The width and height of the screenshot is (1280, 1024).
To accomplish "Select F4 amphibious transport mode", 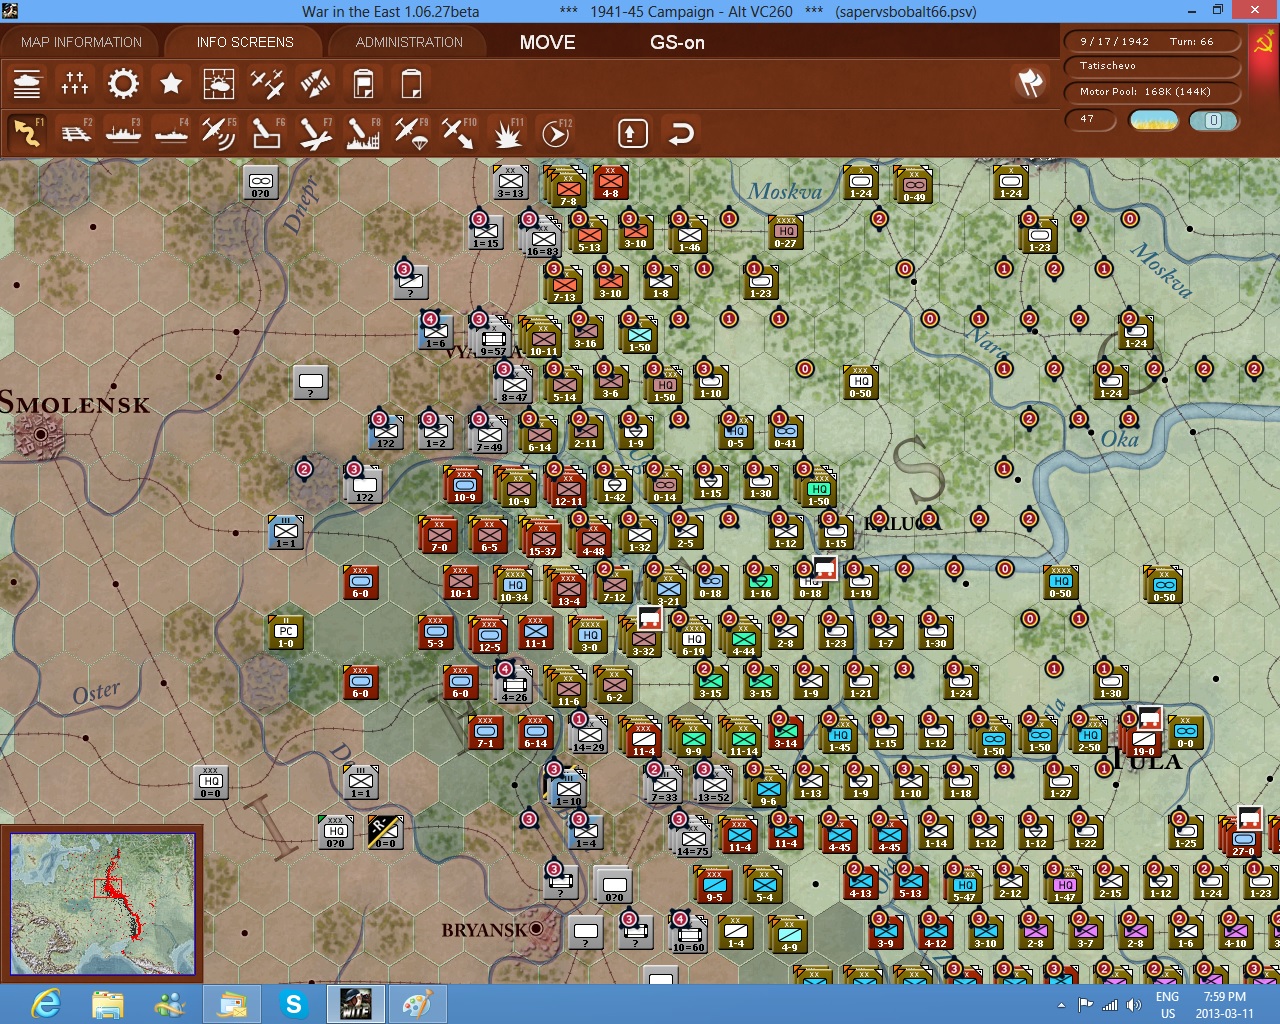I will tap(171, 133).
